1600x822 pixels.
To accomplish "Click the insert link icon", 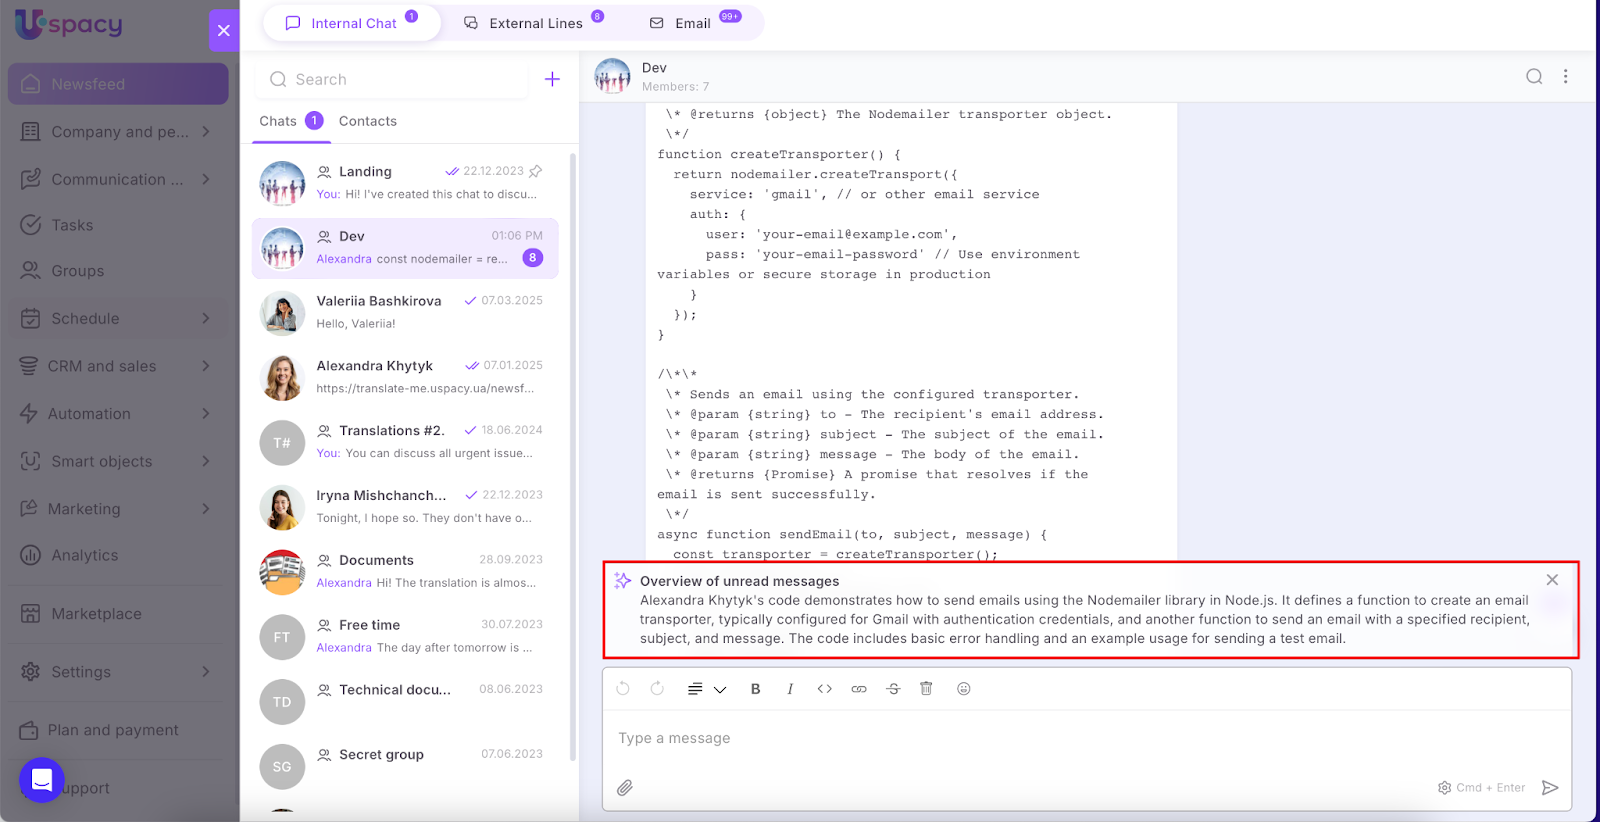I will pyautogui.click(x=859, y=689).
